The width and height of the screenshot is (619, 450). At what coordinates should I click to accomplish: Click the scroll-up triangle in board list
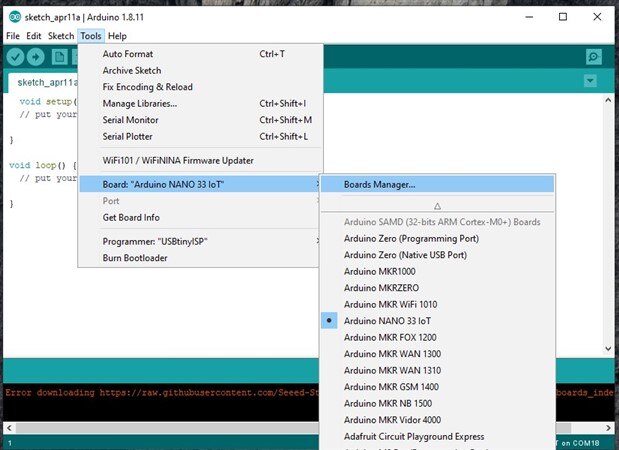point(437,206)
